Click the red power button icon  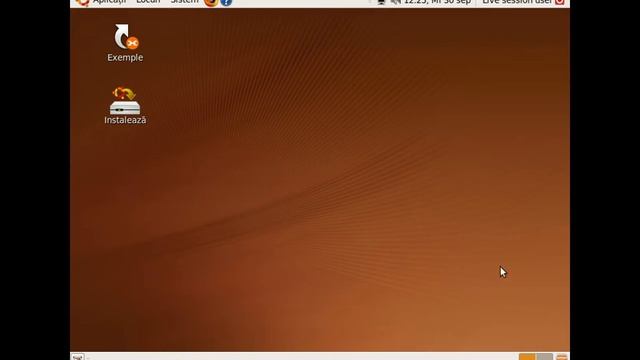tap(560, 2)
